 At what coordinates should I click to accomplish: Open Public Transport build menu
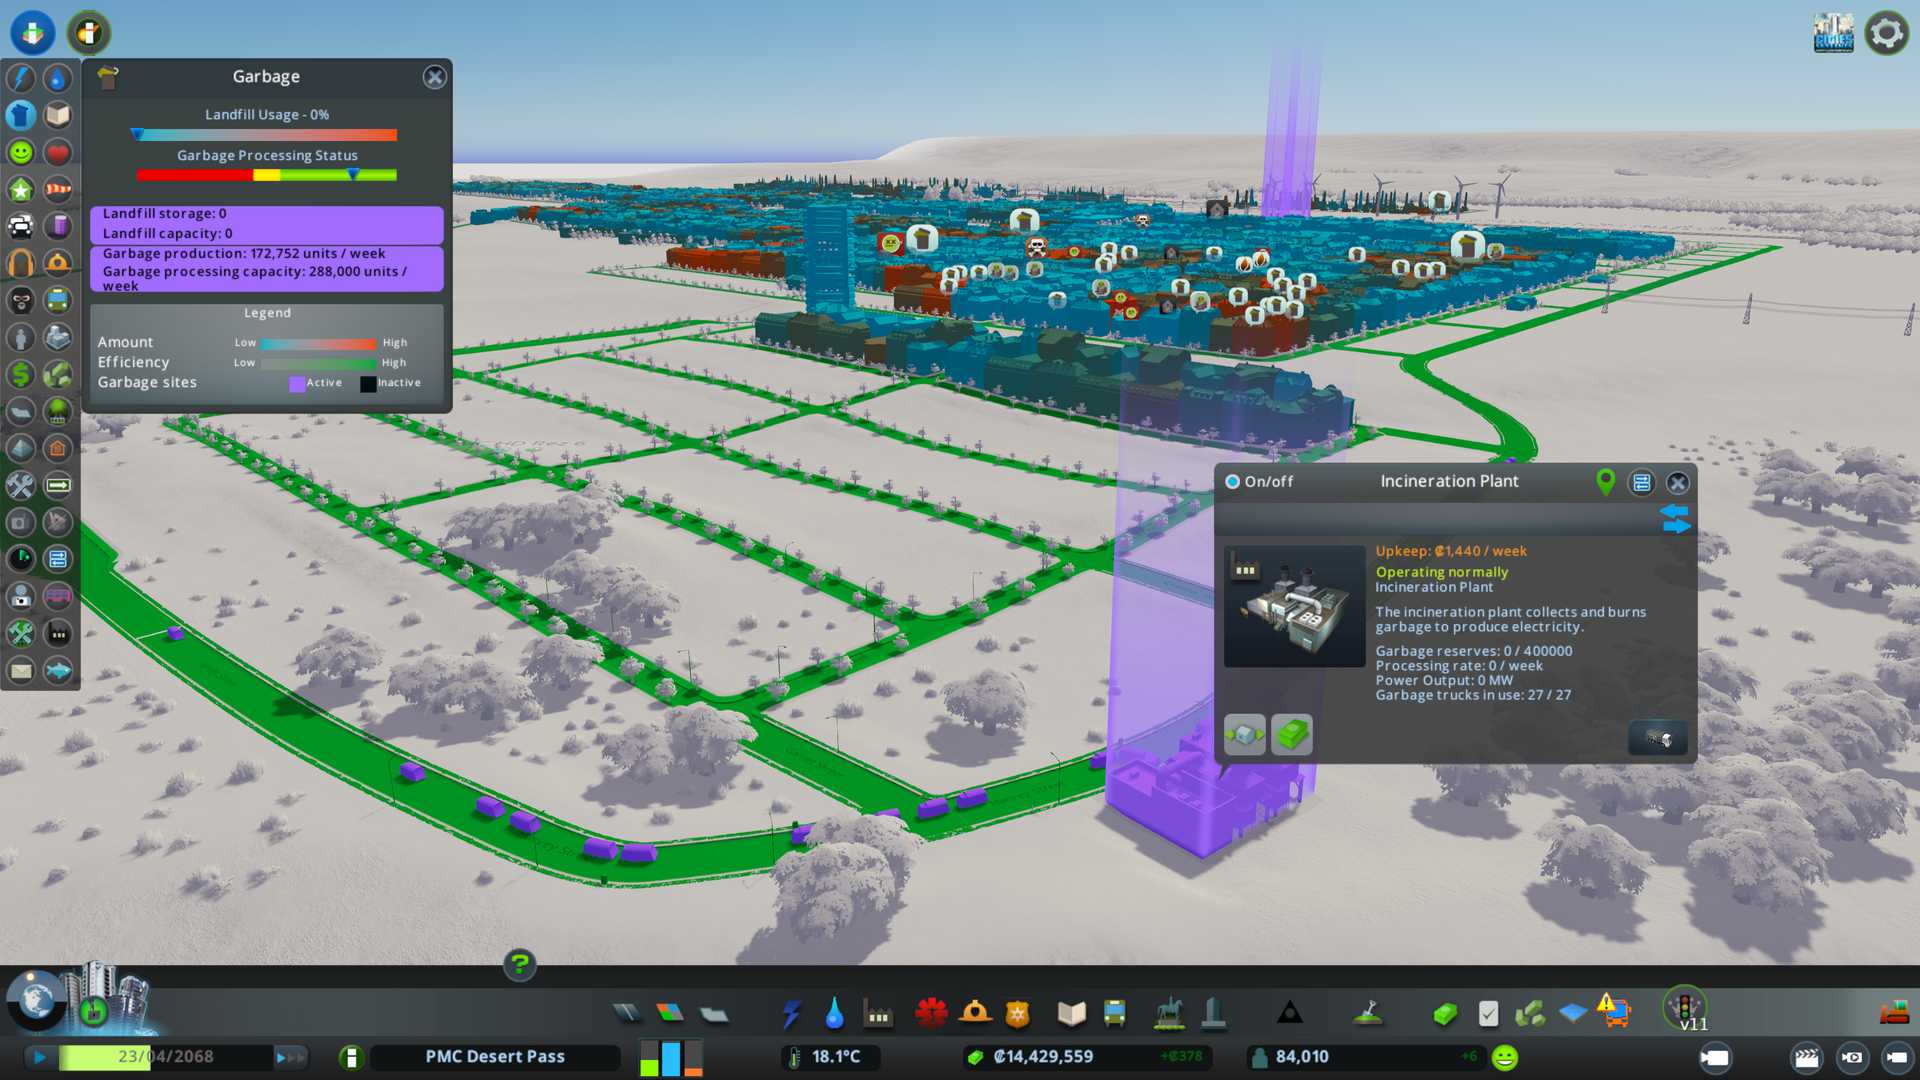point(1115,1014)
